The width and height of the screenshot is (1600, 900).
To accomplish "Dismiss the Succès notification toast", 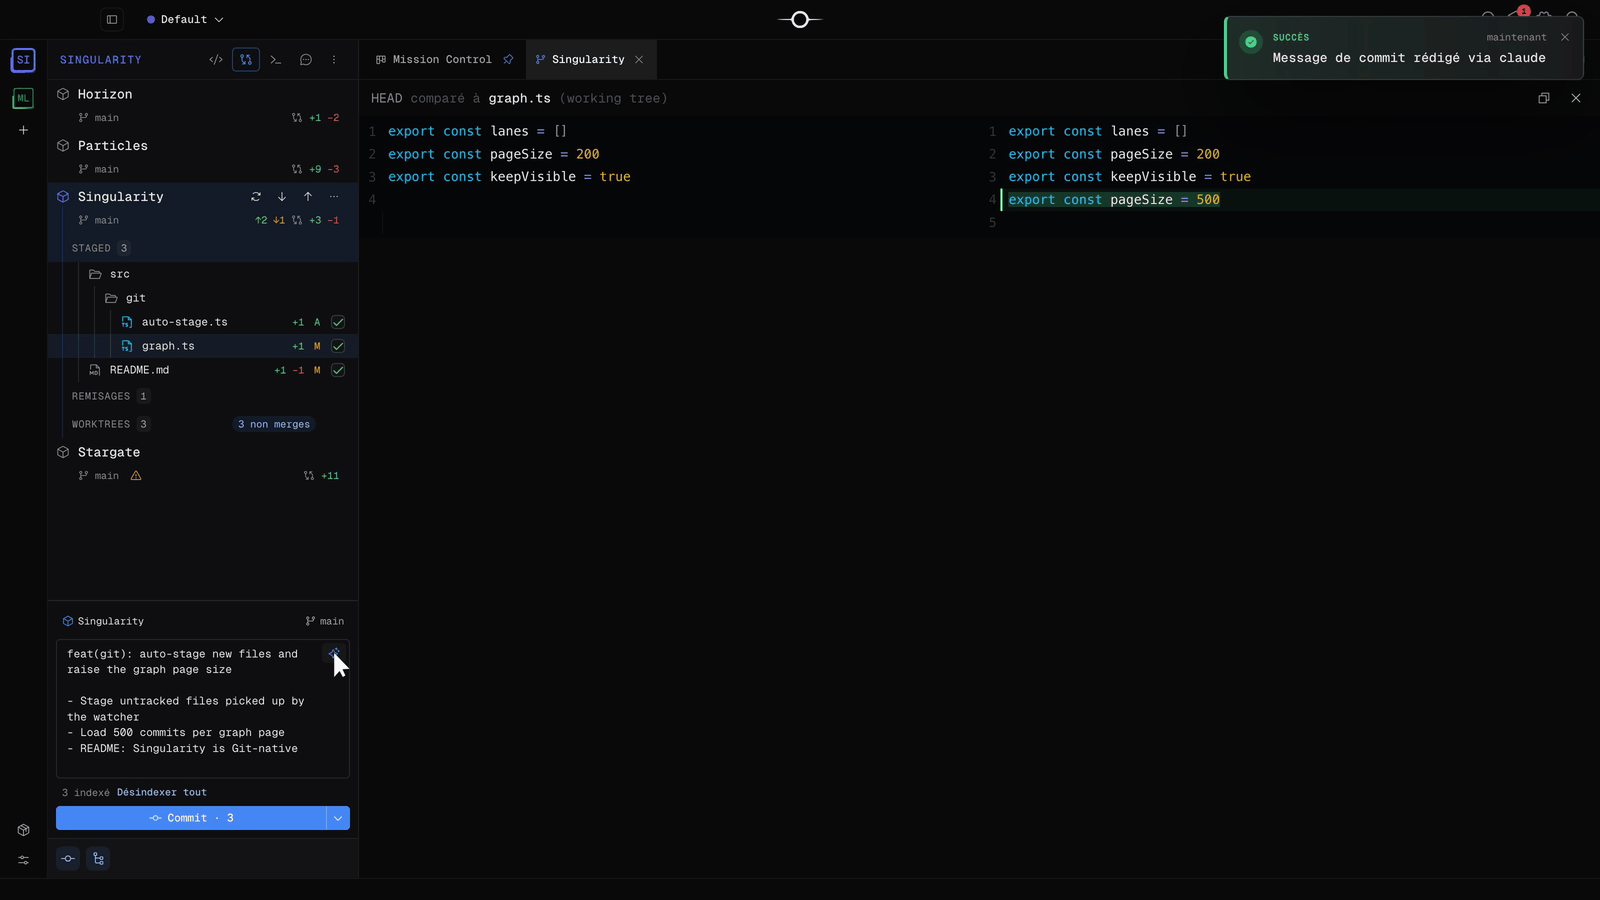I will pos(1565,37).
